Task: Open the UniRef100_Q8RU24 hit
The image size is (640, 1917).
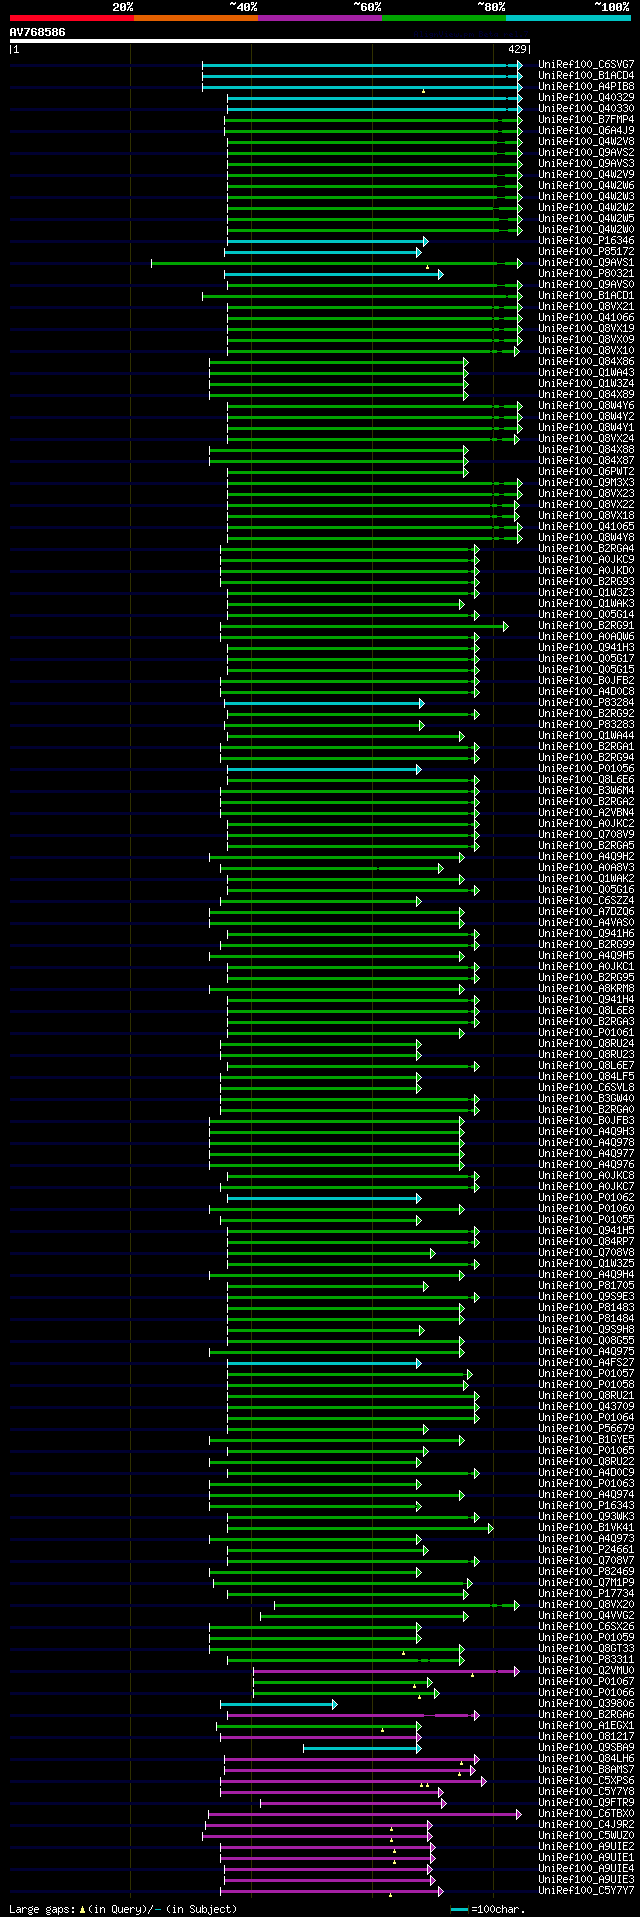Action: (586, 1043)
